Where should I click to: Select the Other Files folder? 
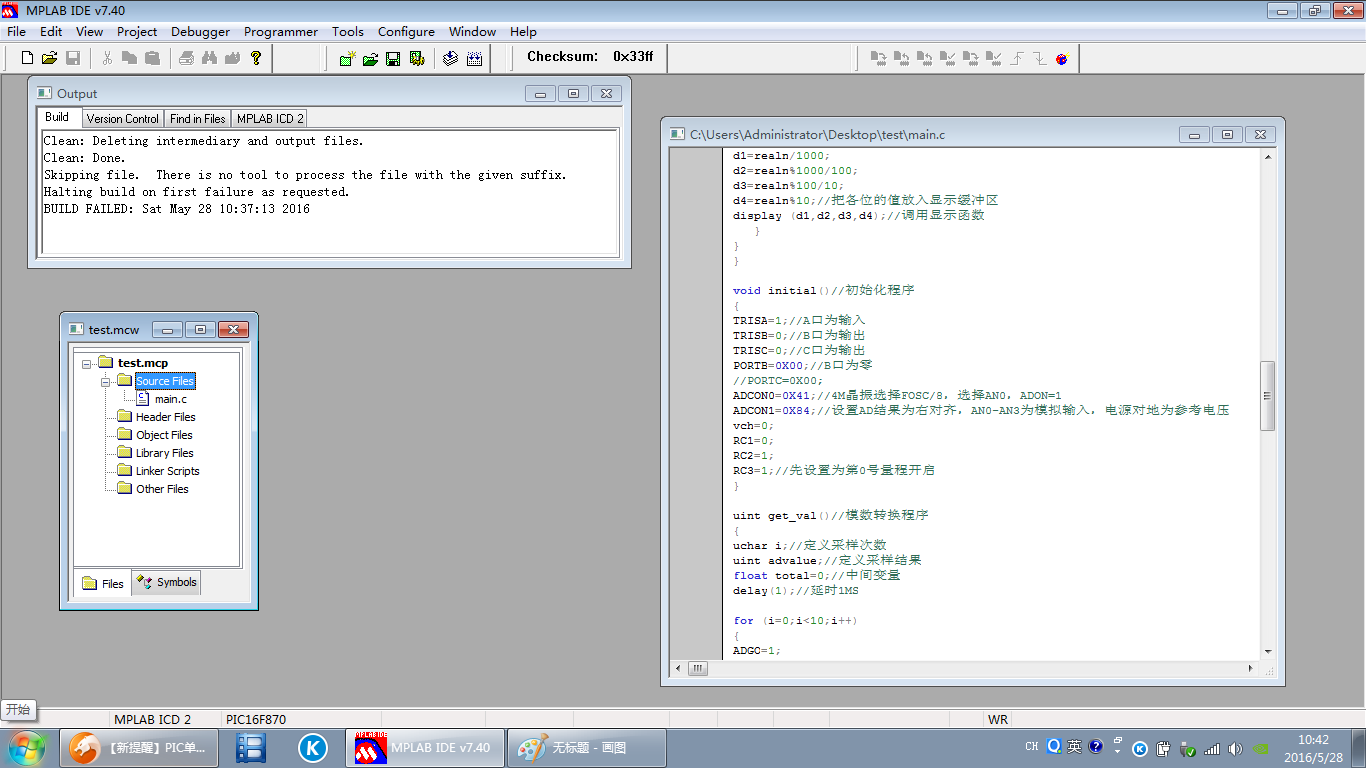pyautogui.click(x=162, y=489)
